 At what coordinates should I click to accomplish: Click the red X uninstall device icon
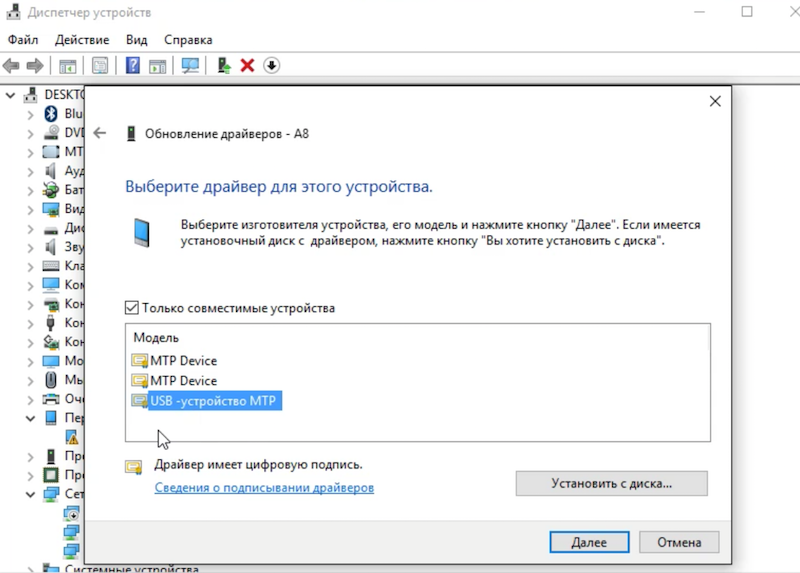[x=247, y=65]
